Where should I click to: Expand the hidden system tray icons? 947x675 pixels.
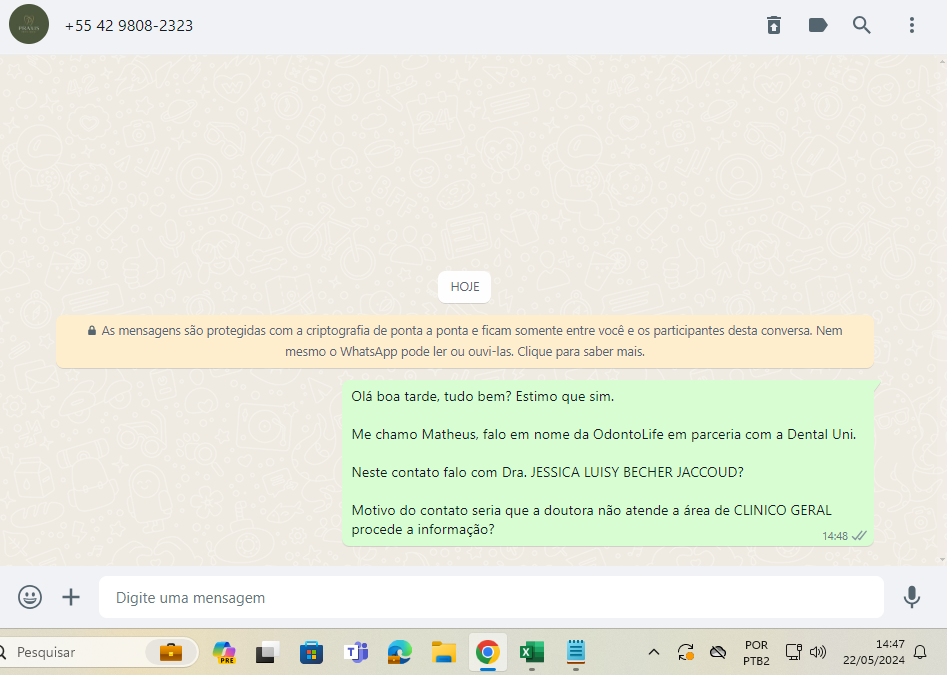(x=653, y=652)
